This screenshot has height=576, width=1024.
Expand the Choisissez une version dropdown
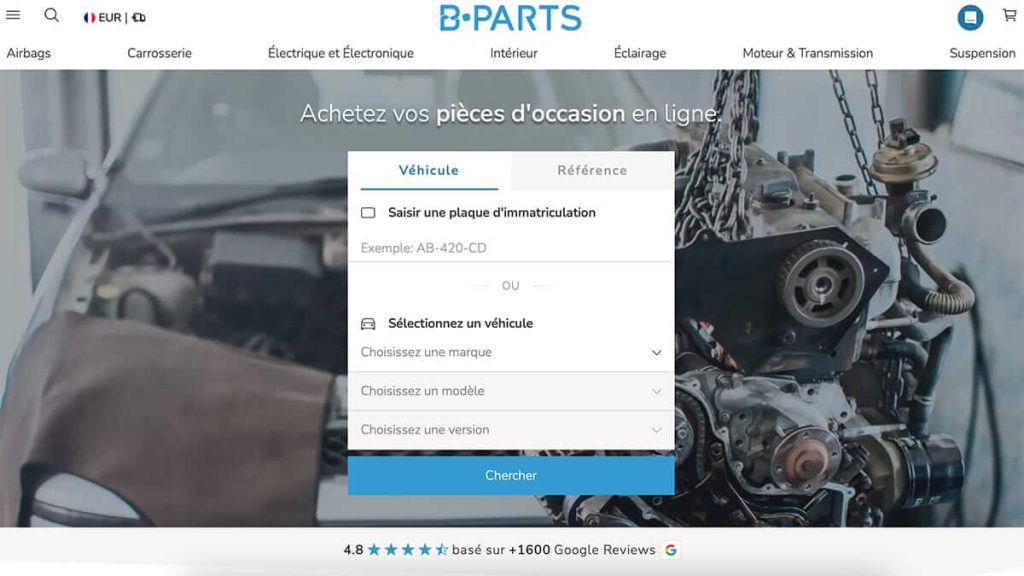(x=510, y=430)
